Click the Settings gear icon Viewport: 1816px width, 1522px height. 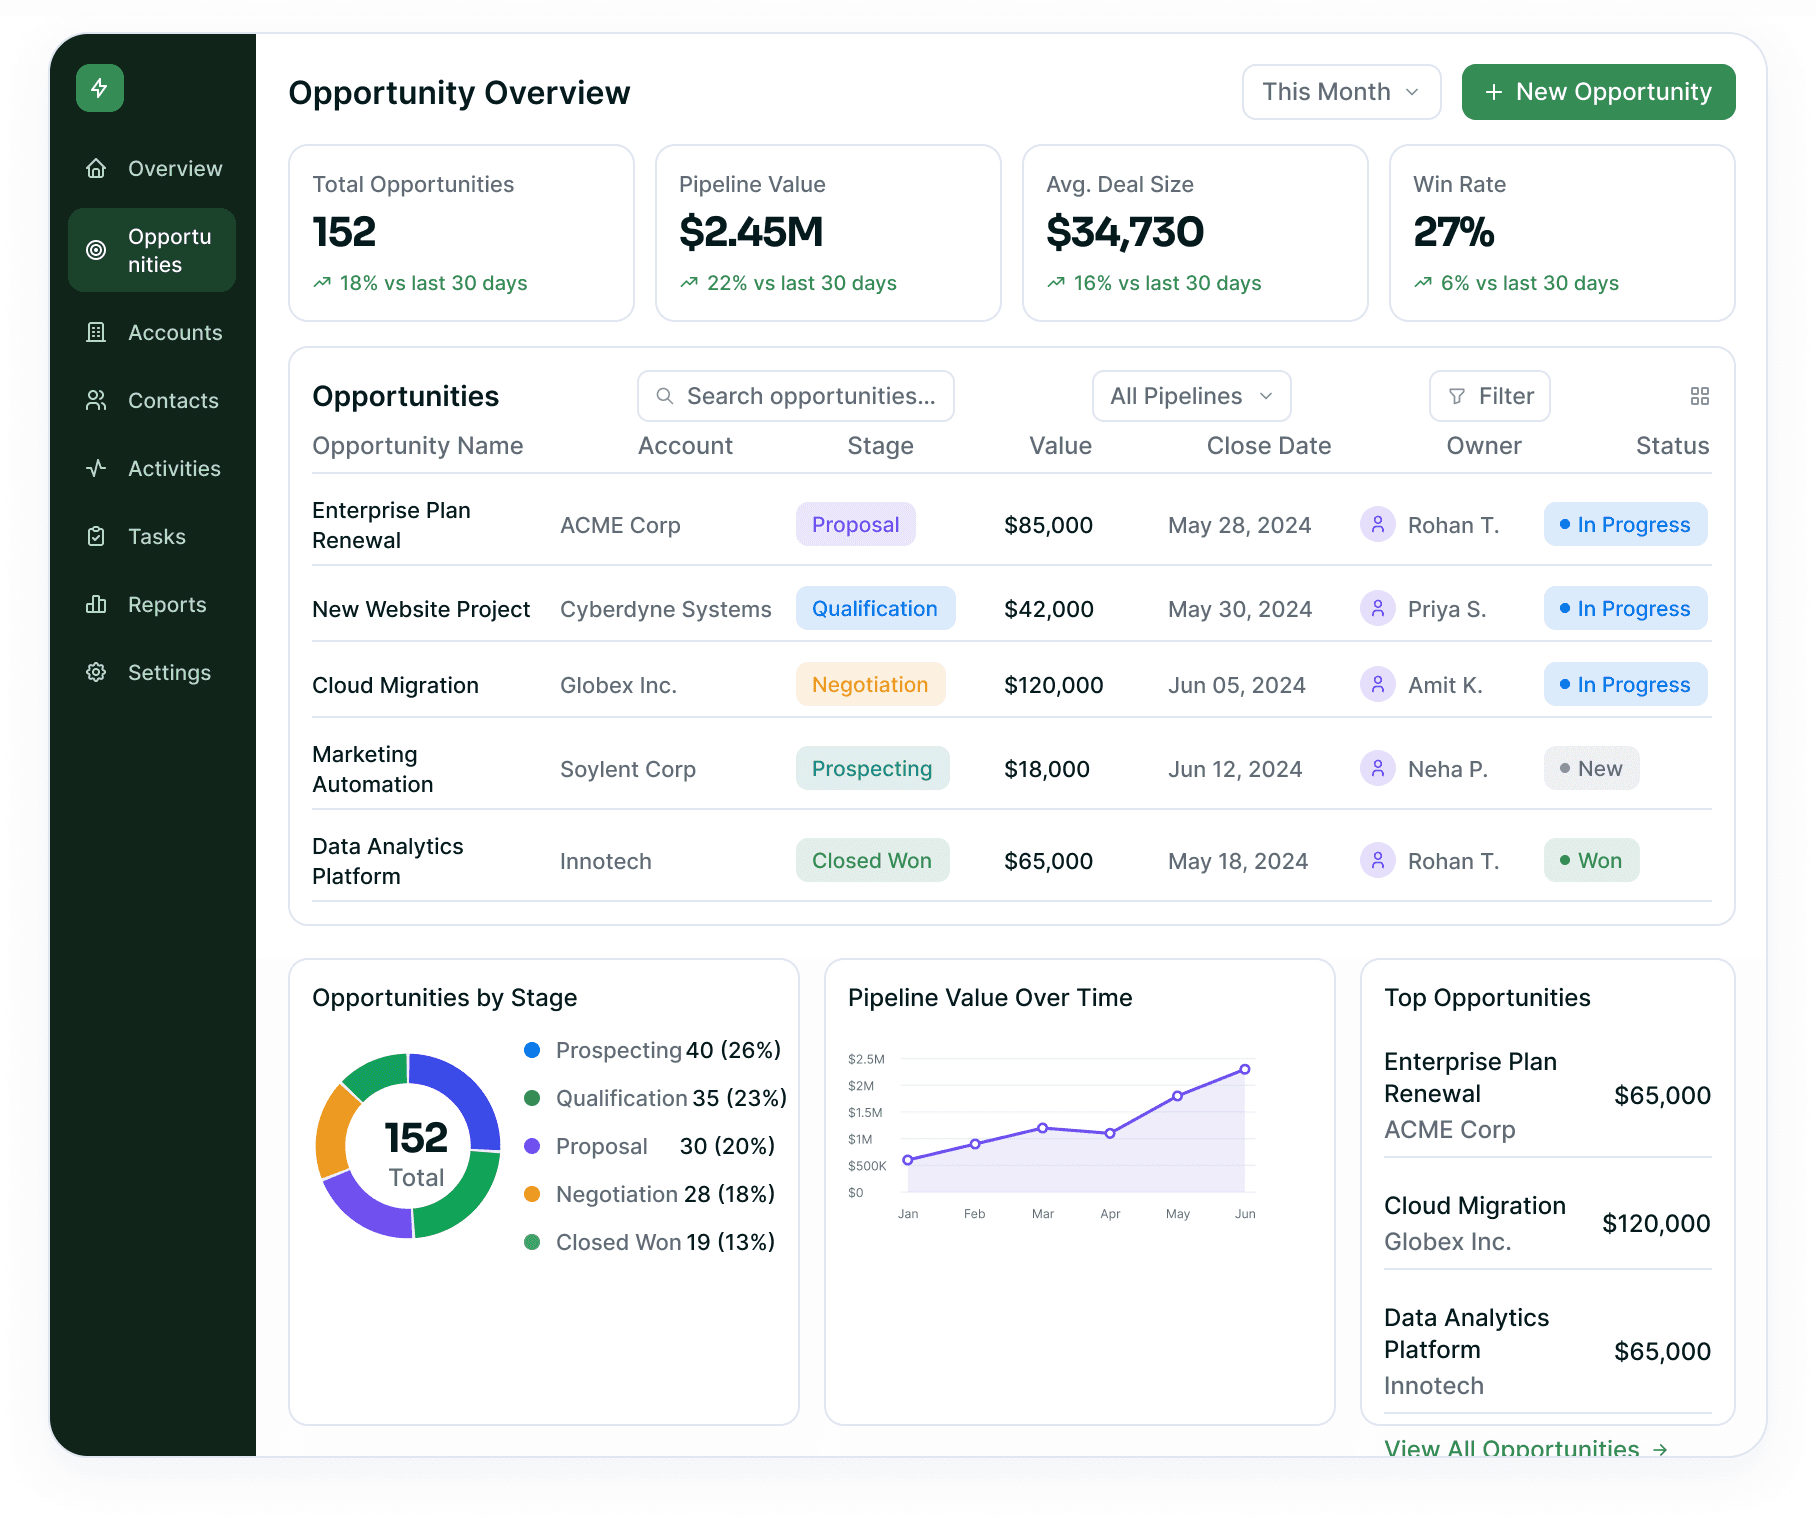coord(96,672)
